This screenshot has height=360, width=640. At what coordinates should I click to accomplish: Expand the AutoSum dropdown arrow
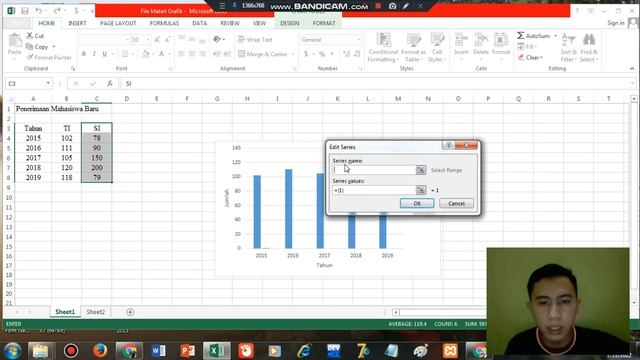click(x=556, y=36)
